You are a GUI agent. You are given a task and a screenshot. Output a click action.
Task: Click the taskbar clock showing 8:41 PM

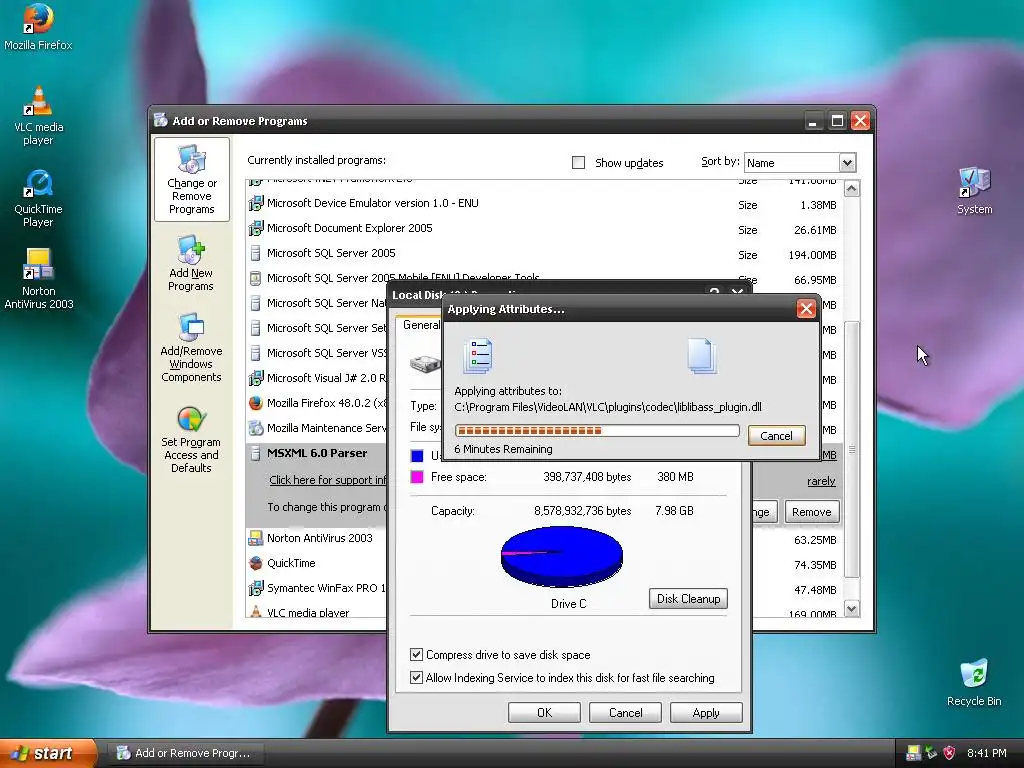point(986,753)
